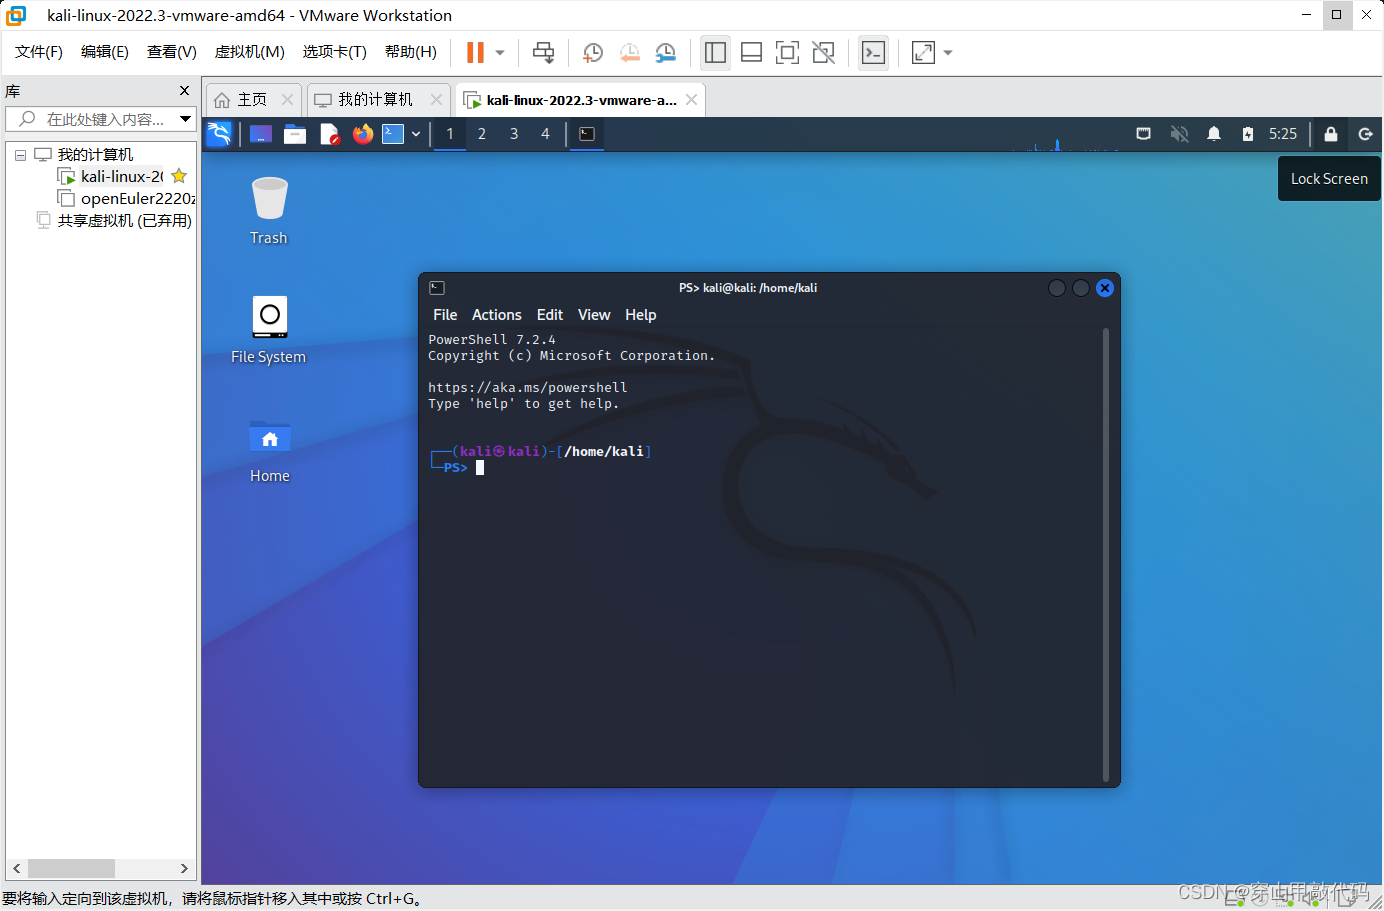Close the 主页 tab
The width and height of the screenshot is (1384, 911).
(287, 99)
